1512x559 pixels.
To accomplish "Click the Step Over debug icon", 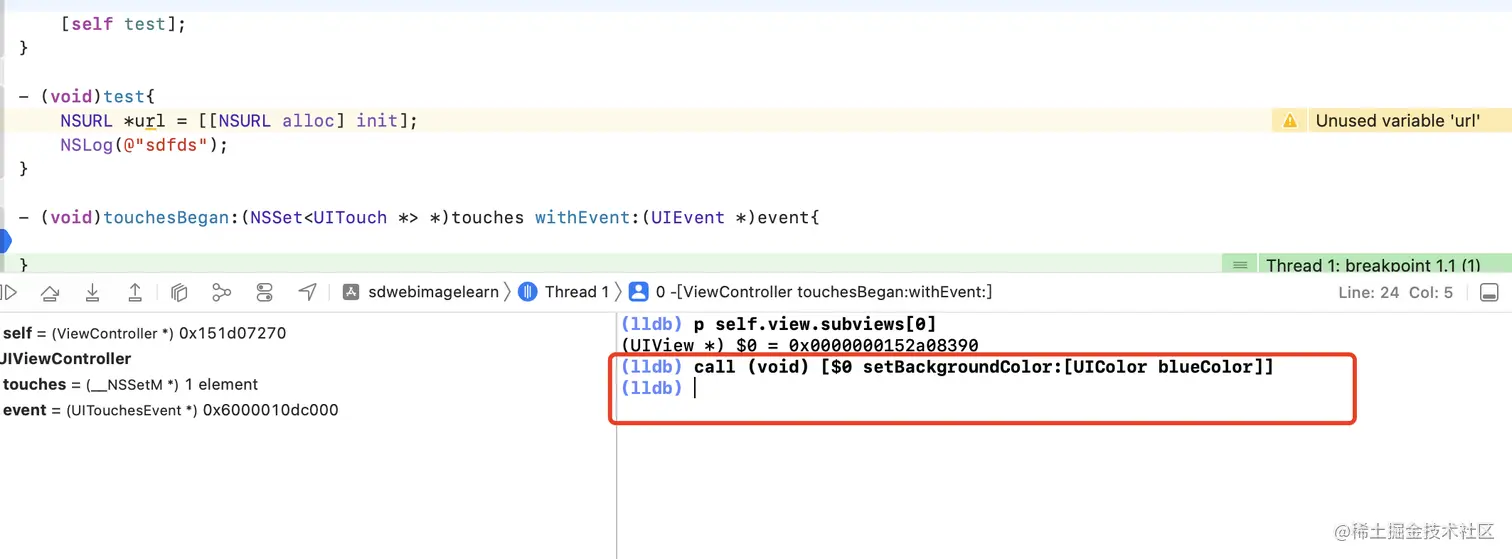I will click(x=49, y=292).
